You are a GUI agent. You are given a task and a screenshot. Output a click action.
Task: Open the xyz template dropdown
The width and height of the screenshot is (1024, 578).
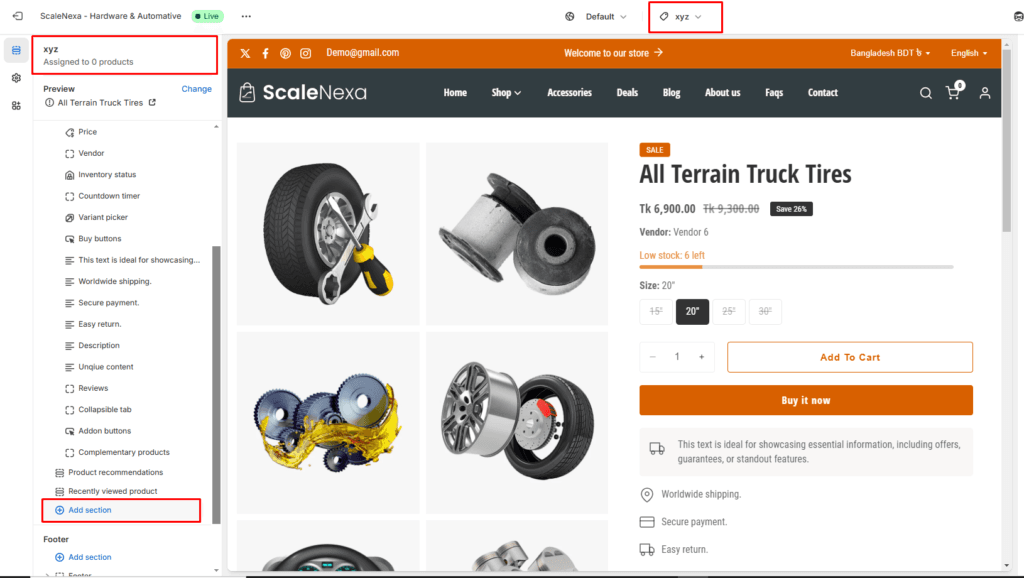coord(681,17)
